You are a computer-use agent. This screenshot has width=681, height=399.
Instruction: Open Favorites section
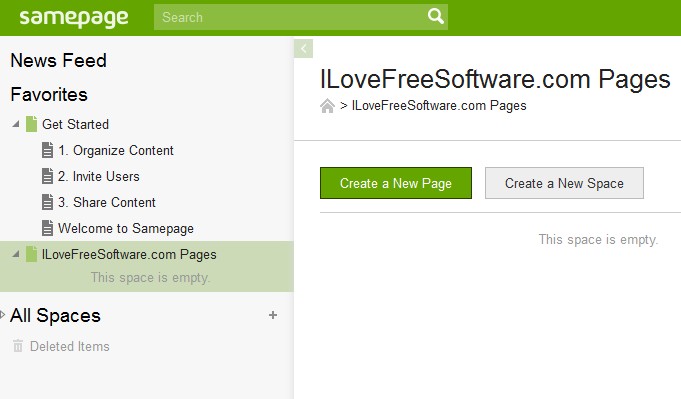tap(49, 95)
